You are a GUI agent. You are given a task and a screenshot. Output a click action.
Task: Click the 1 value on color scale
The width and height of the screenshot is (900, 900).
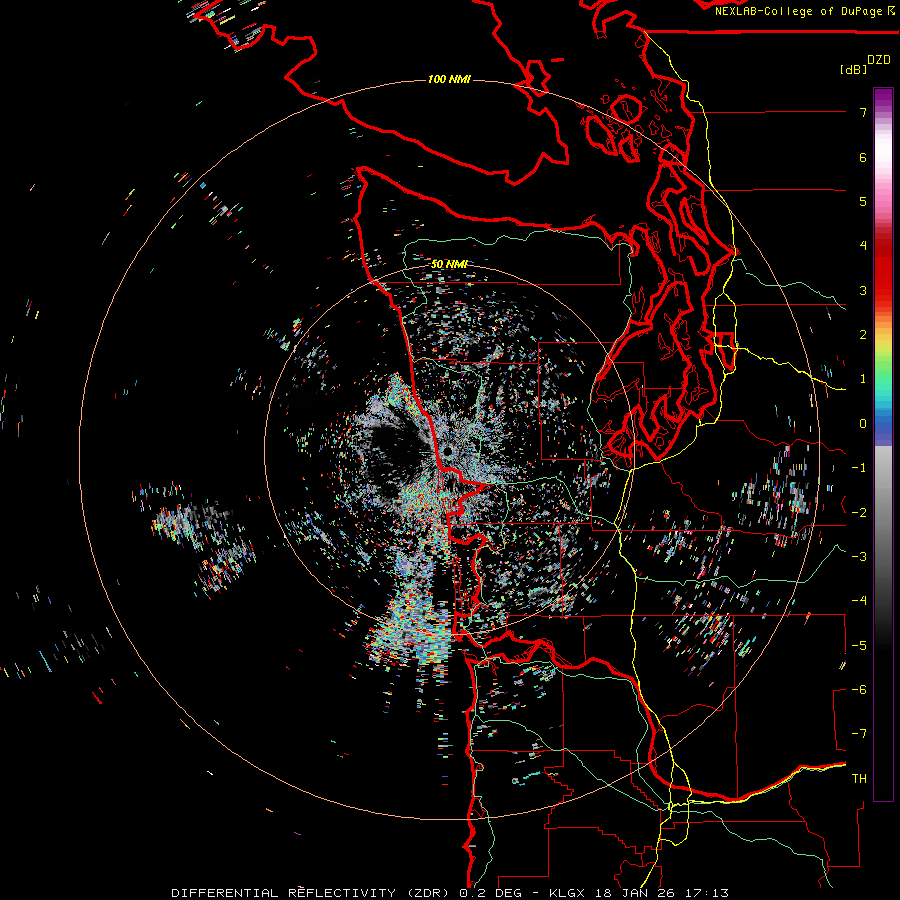click(x=863, y=379)
